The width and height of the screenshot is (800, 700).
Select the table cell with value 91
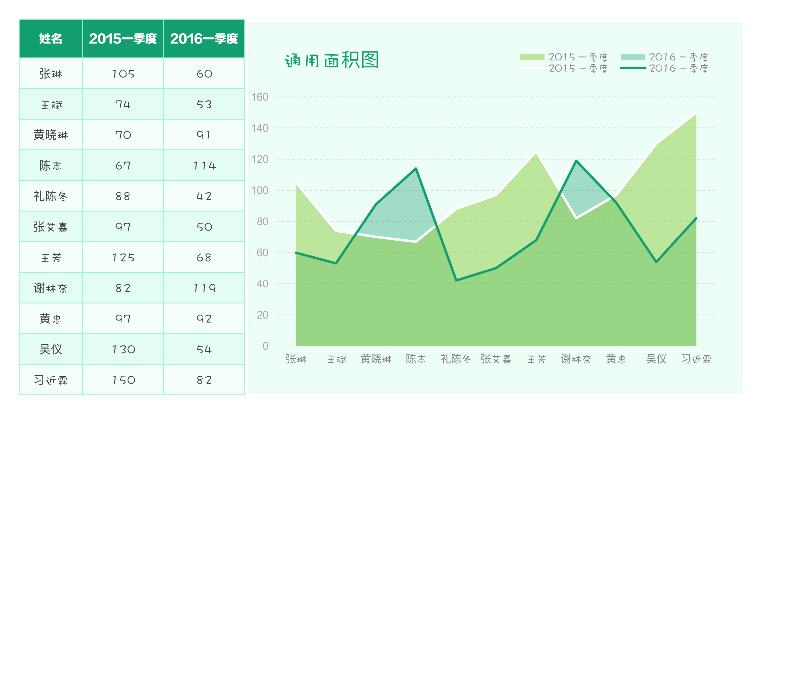click(x=204, y=135)
